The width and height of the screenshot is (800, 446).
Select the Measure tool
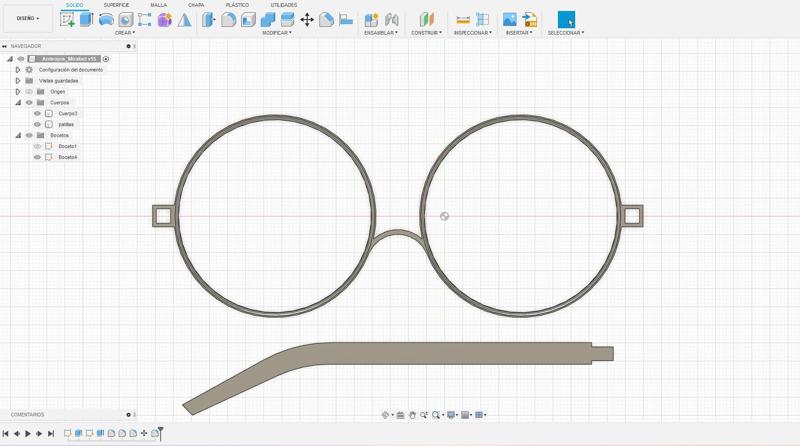coord(463,20)
